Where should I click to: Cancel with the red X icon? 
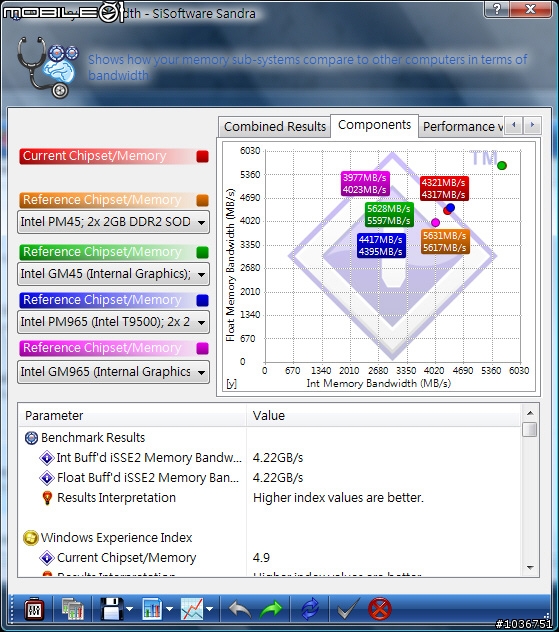coord(379,609)
